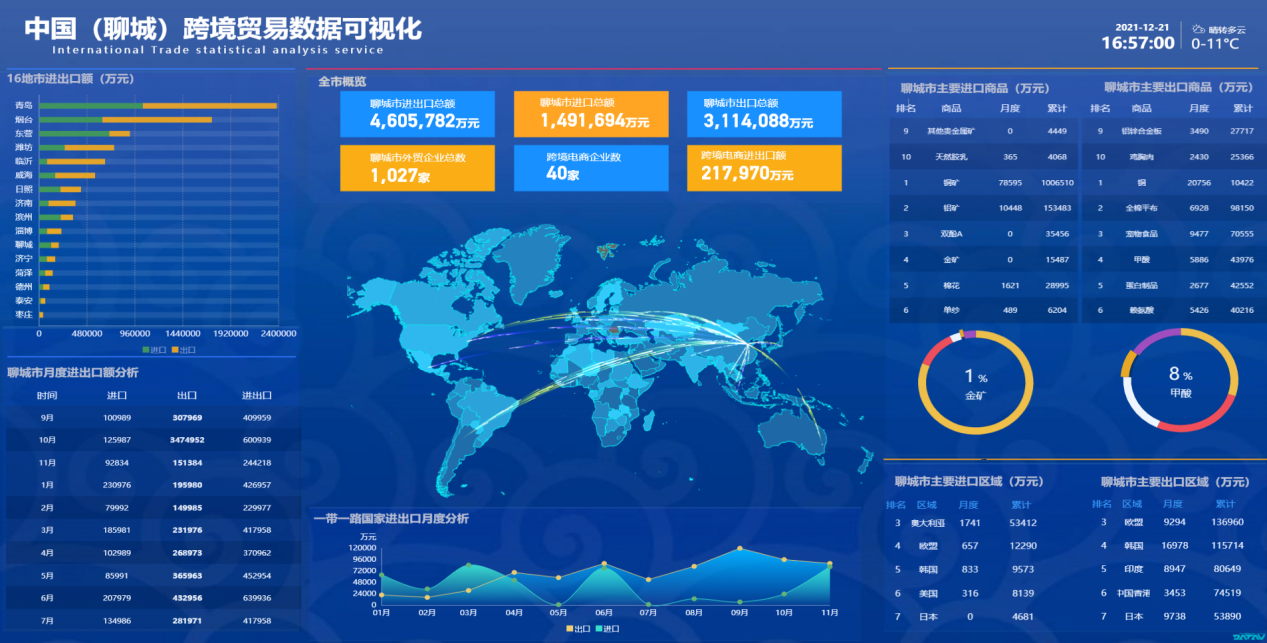Image resolution: width=1267 pixels, height=643 pixels.
Task: Toggle the cyan 进口 legend under line chart
Action: pyautogui.click(x=608, y=628)
